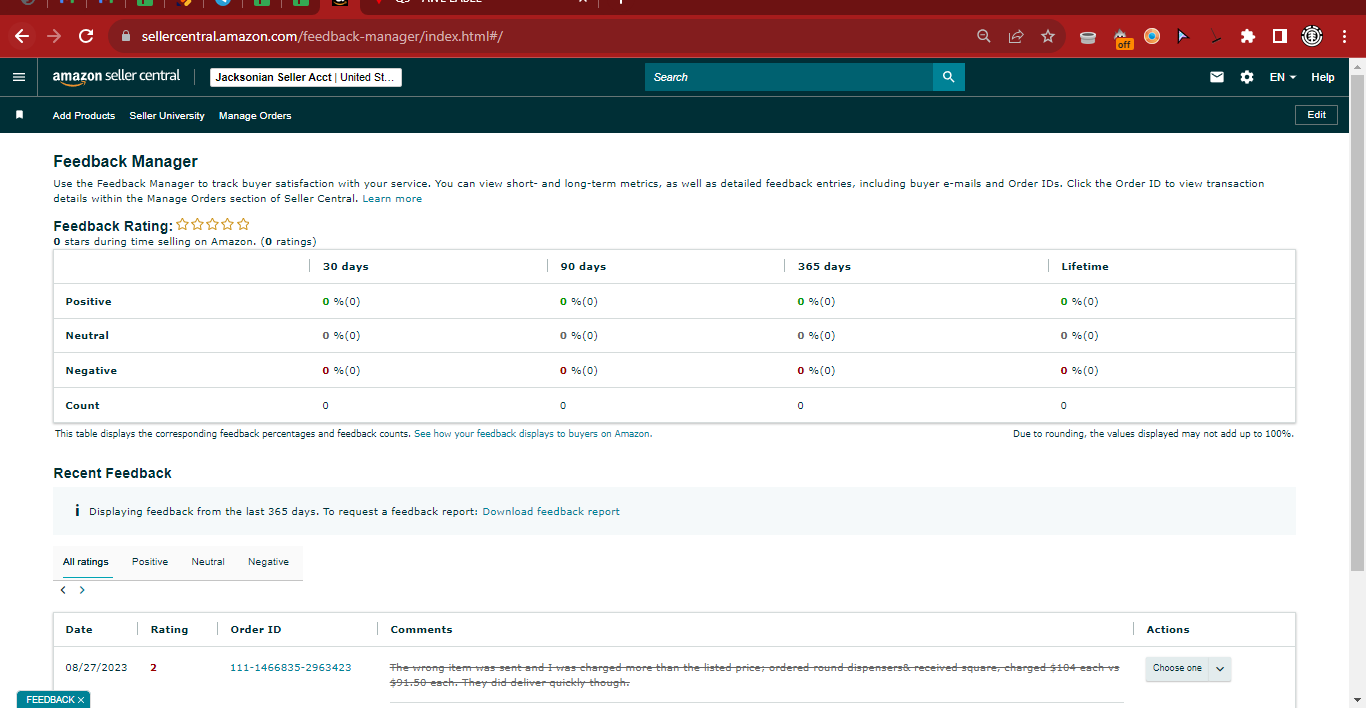Click the Lifetime column header
Image resolution: width=1366 pixels, height=708 pixels.
click(x=1085, y=267)
